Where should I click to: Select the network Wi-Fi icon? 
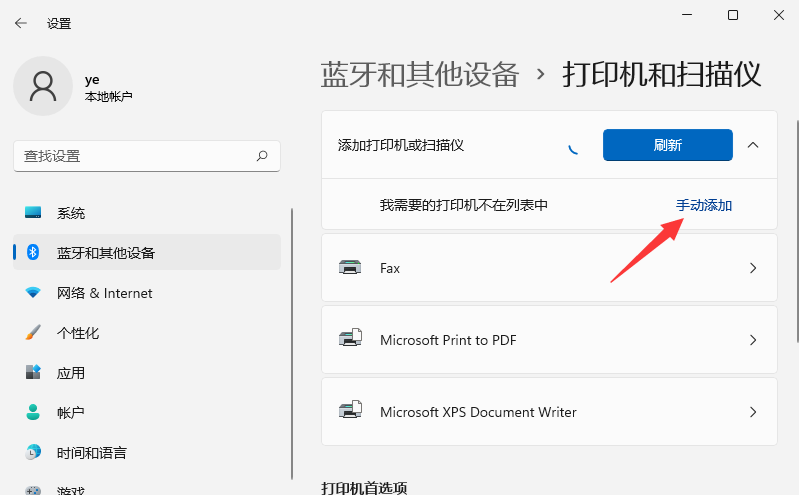(x=33, y=293)
